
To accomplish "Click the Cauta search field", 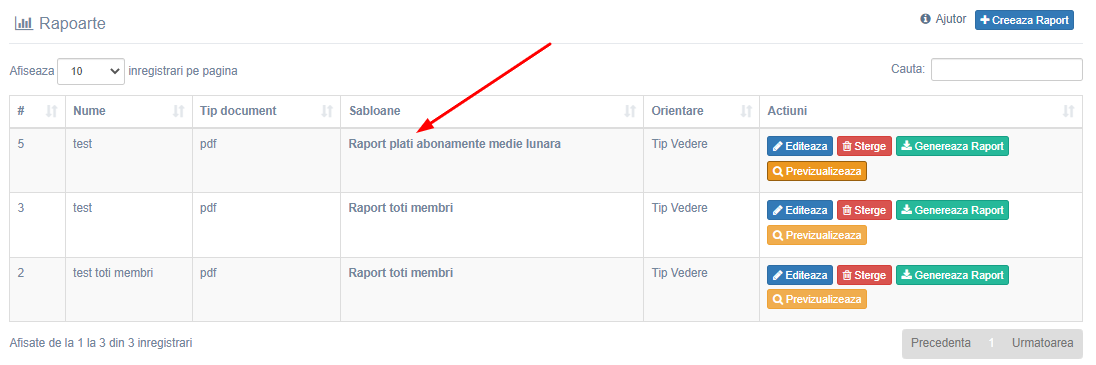I will pyautogui.click(x=1007, y=69).
